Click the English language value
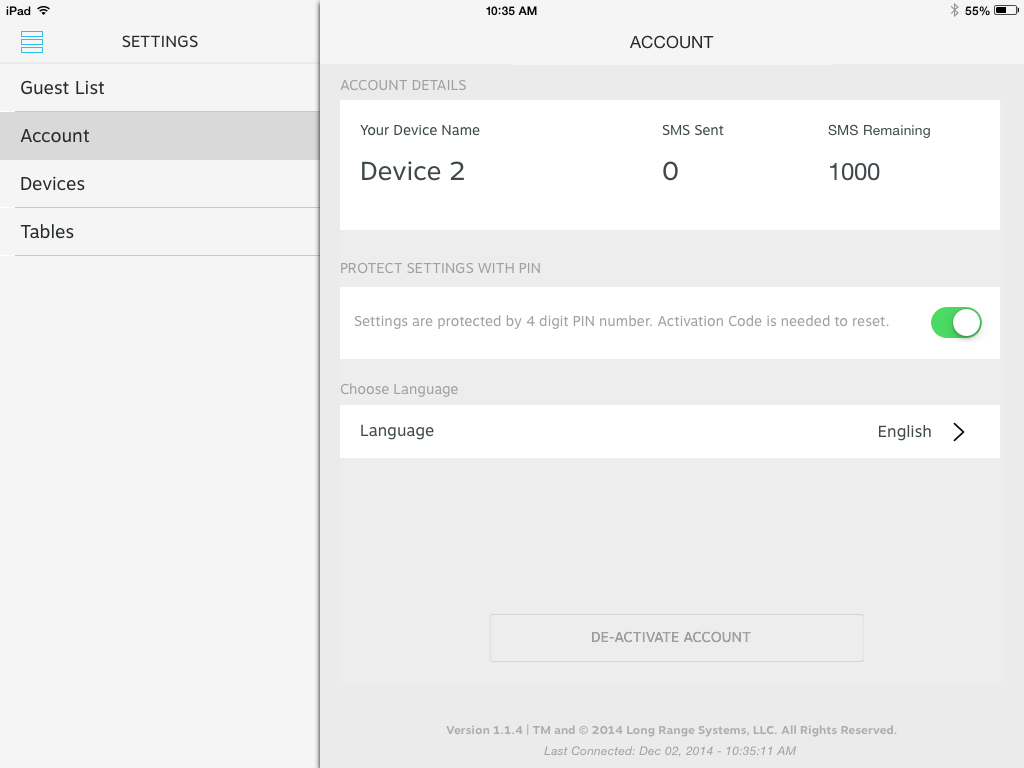 coord(904,432)
